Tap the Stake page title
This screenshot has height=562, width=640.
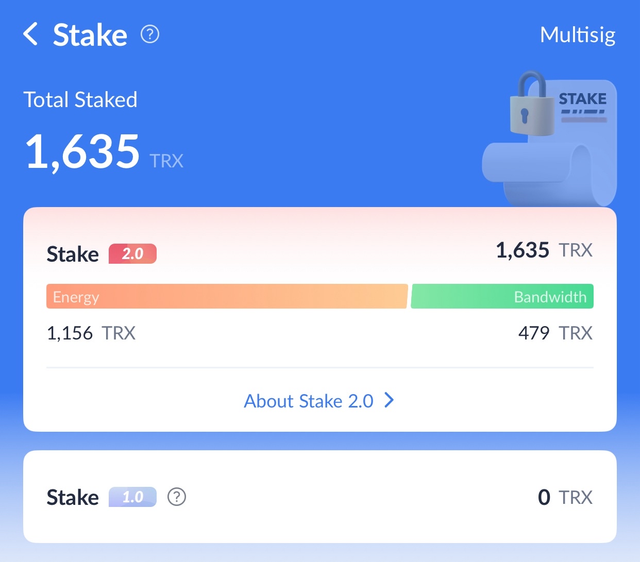click(90, 35)
